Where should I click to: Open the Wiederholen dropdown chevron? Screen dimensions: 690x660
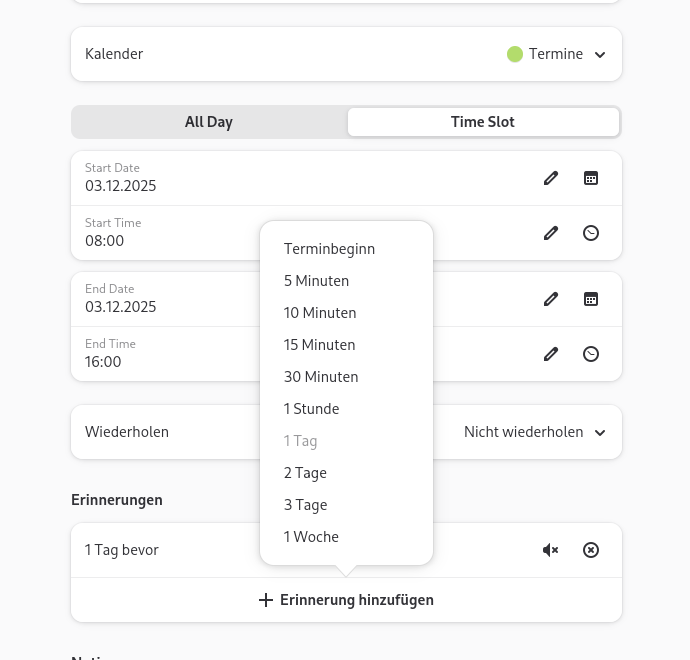600,433
